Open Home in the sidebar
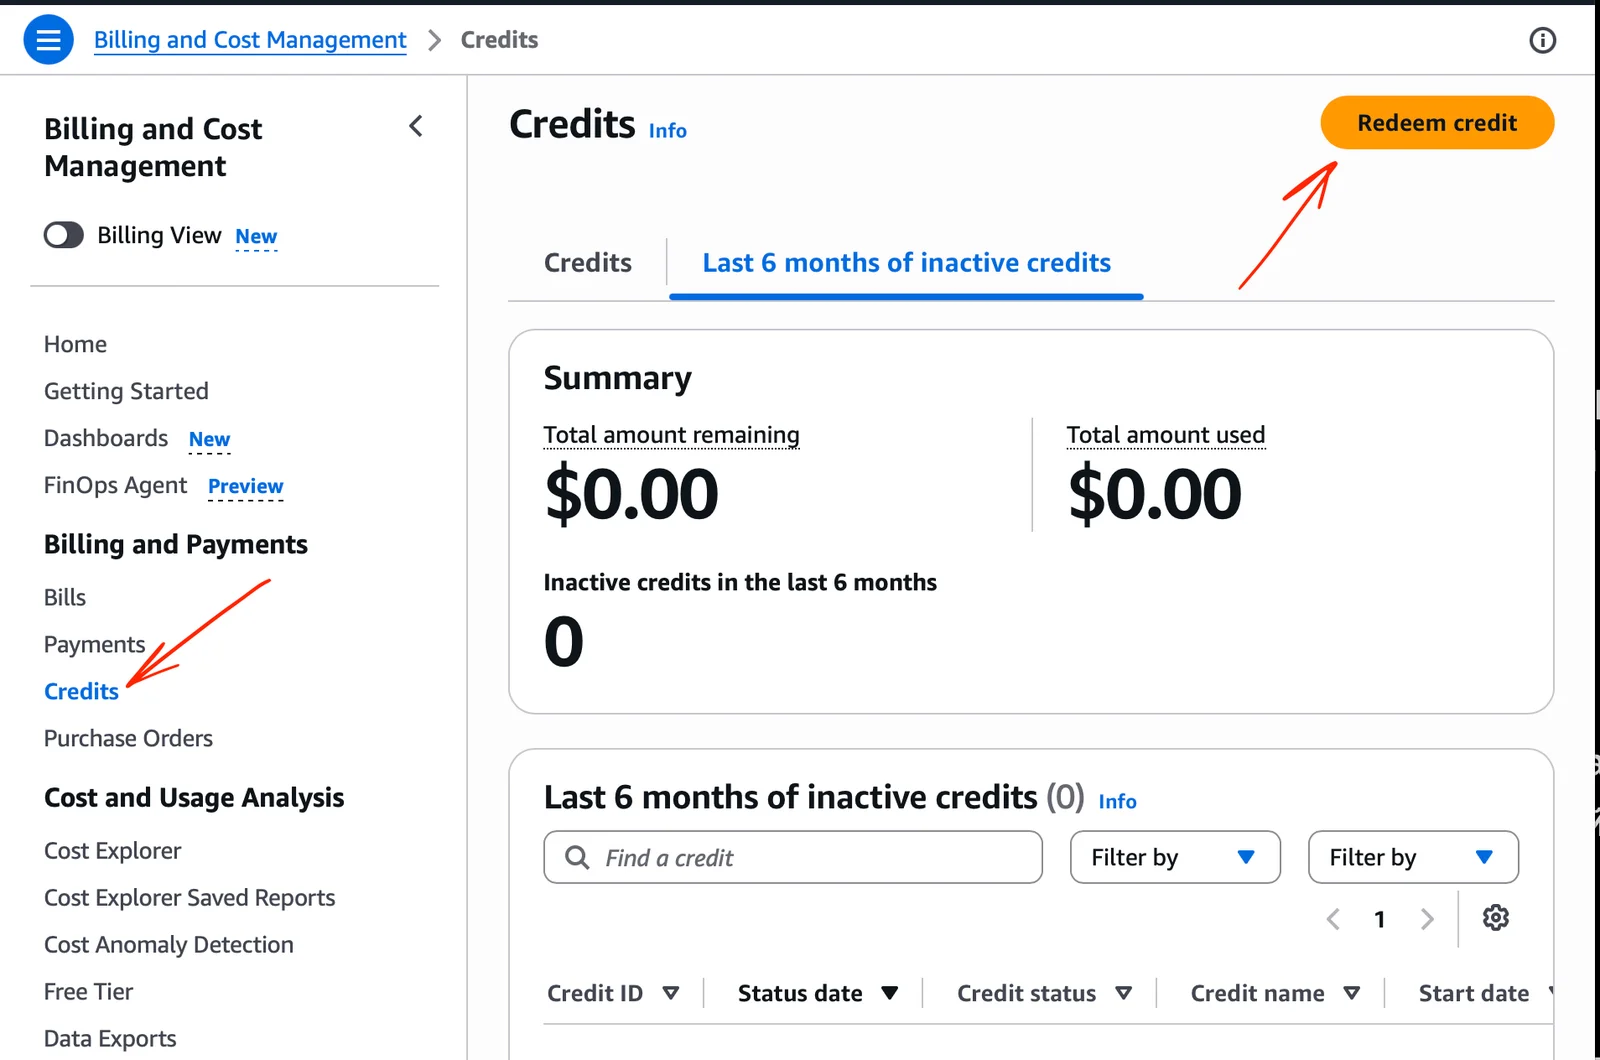Image resolution: width=1600 pixels, height=1060 pixels. (75, 344)
